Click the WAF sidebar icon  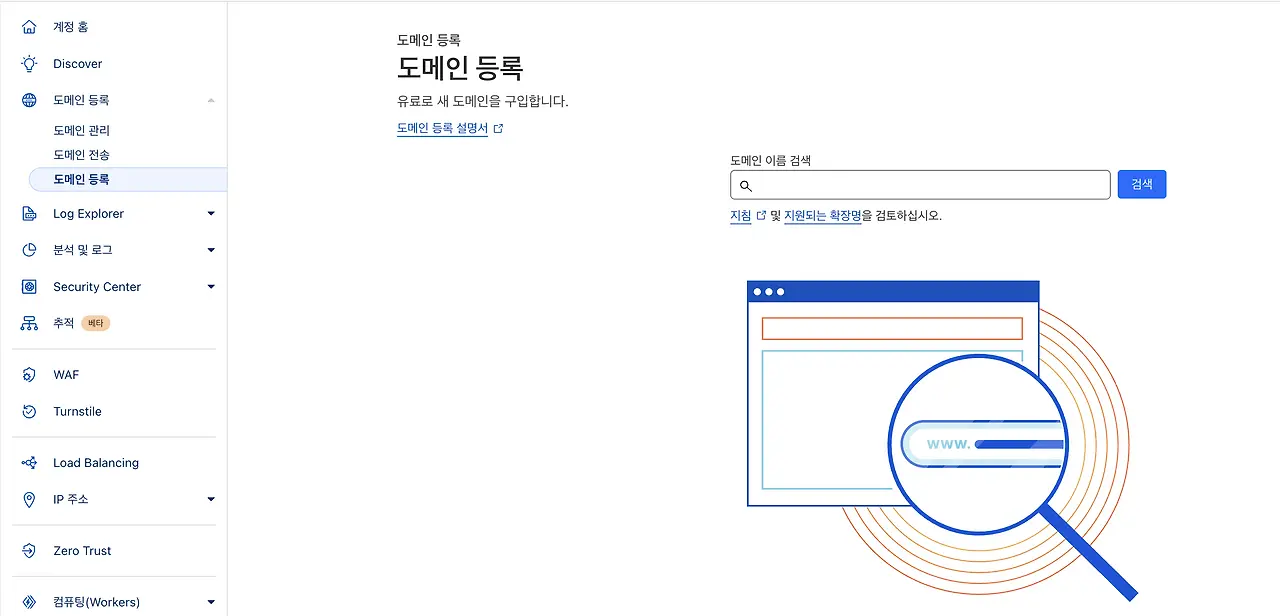pyautogui.click(x=27, y=374)
